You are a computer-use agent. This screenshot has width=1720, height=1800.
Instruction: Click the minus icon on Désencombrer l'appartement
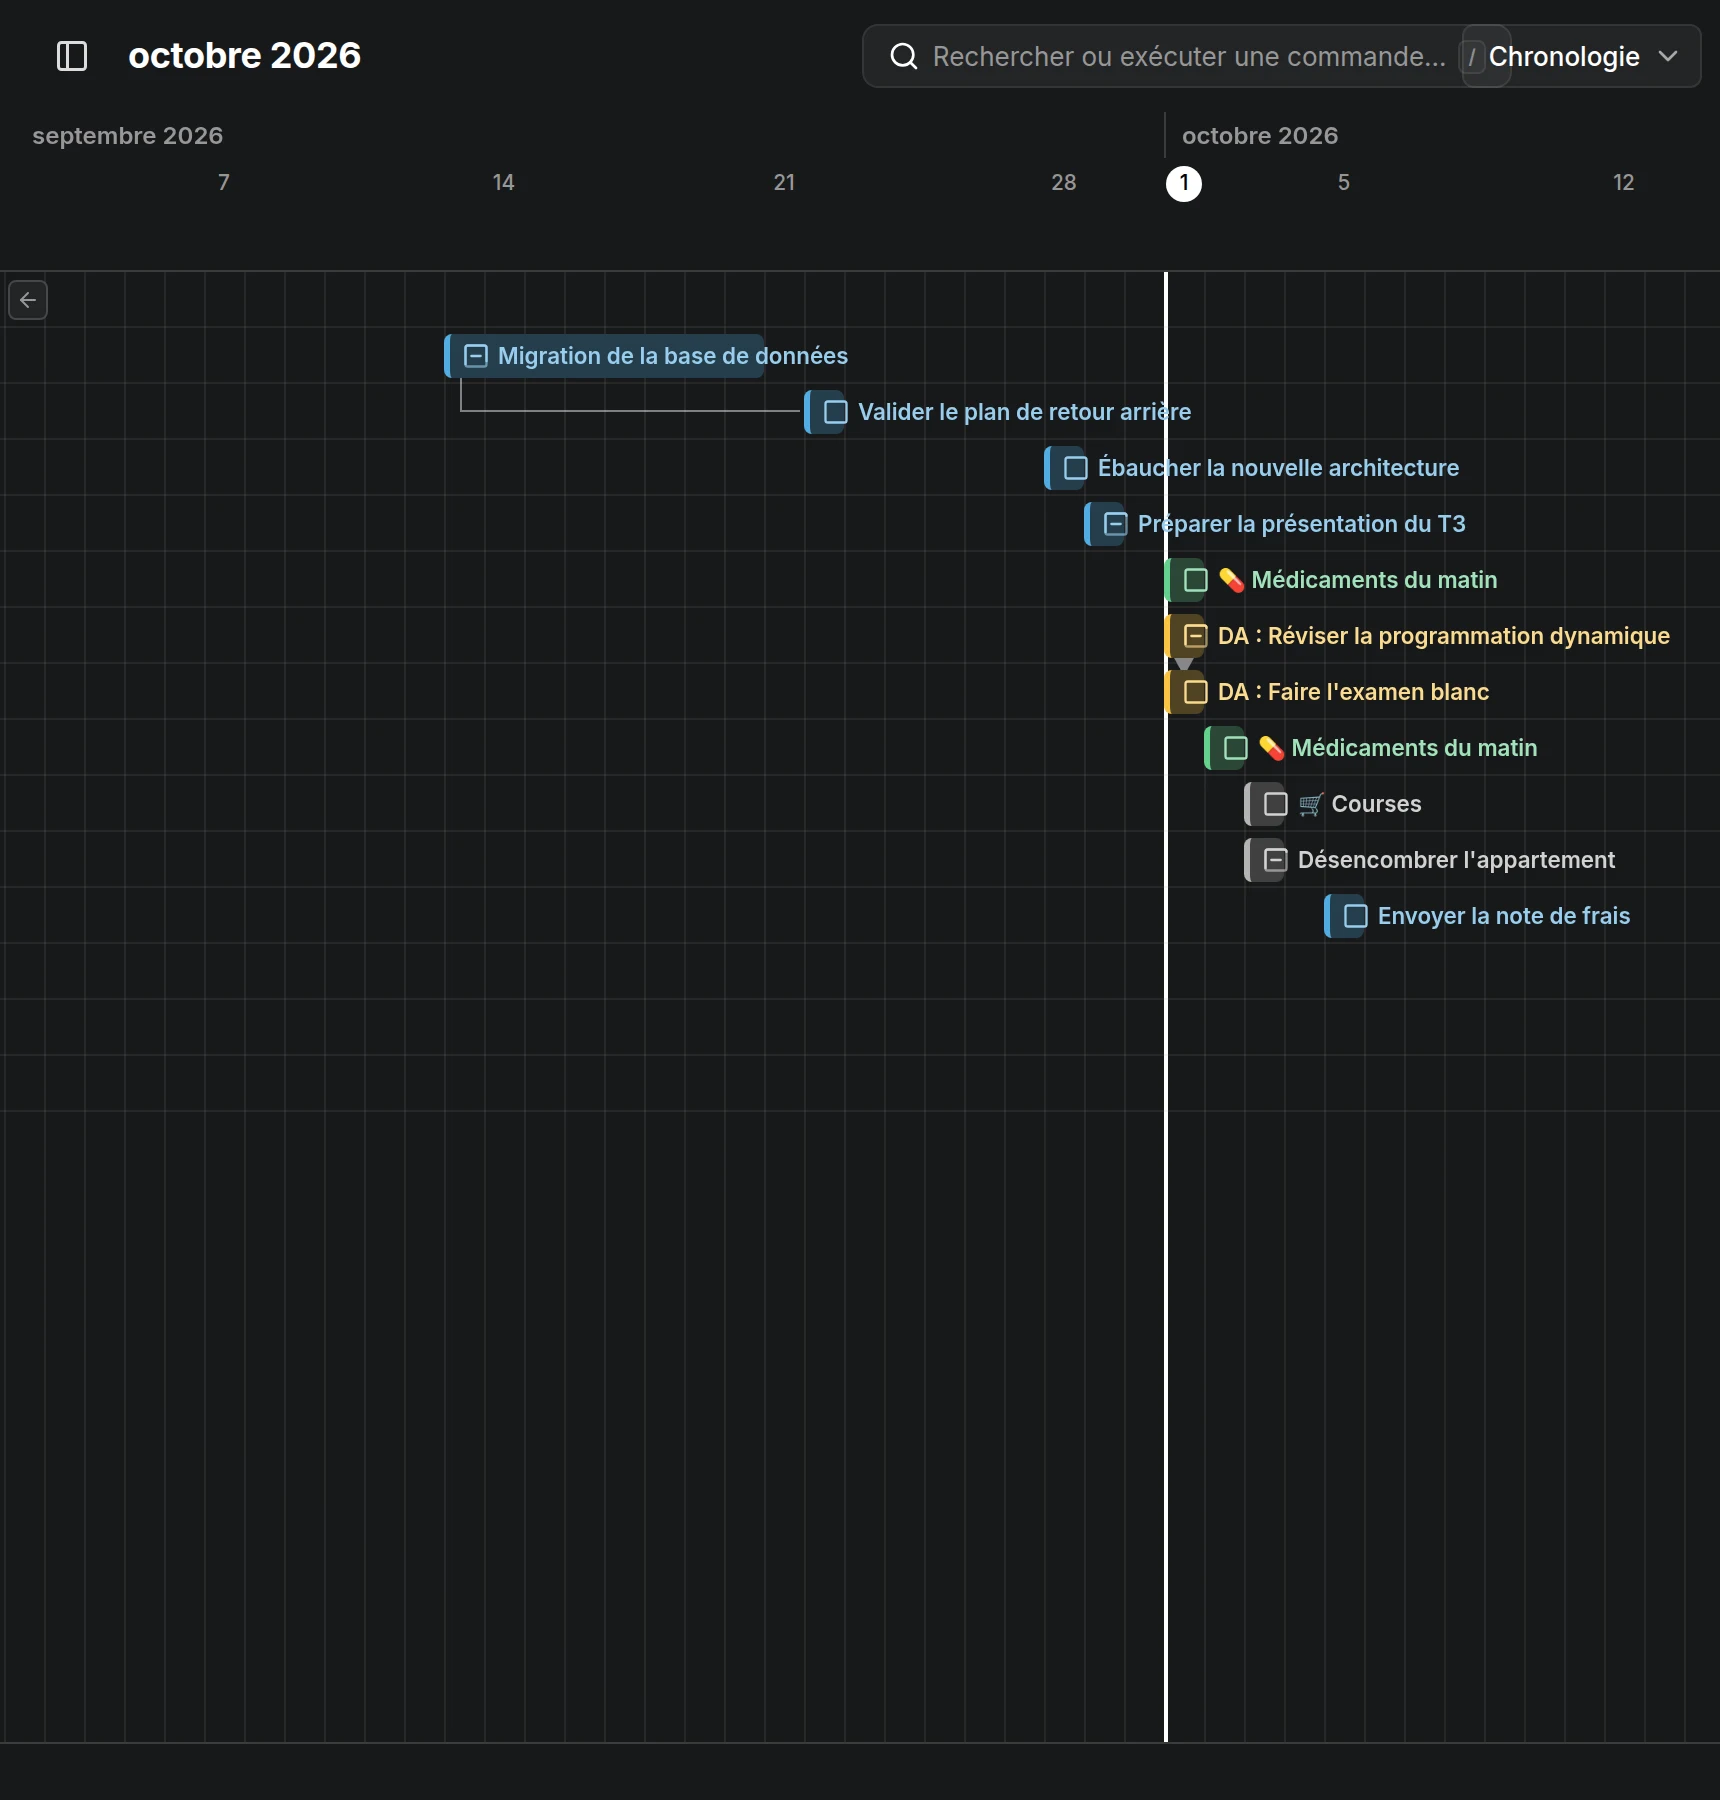(1276, 860)
